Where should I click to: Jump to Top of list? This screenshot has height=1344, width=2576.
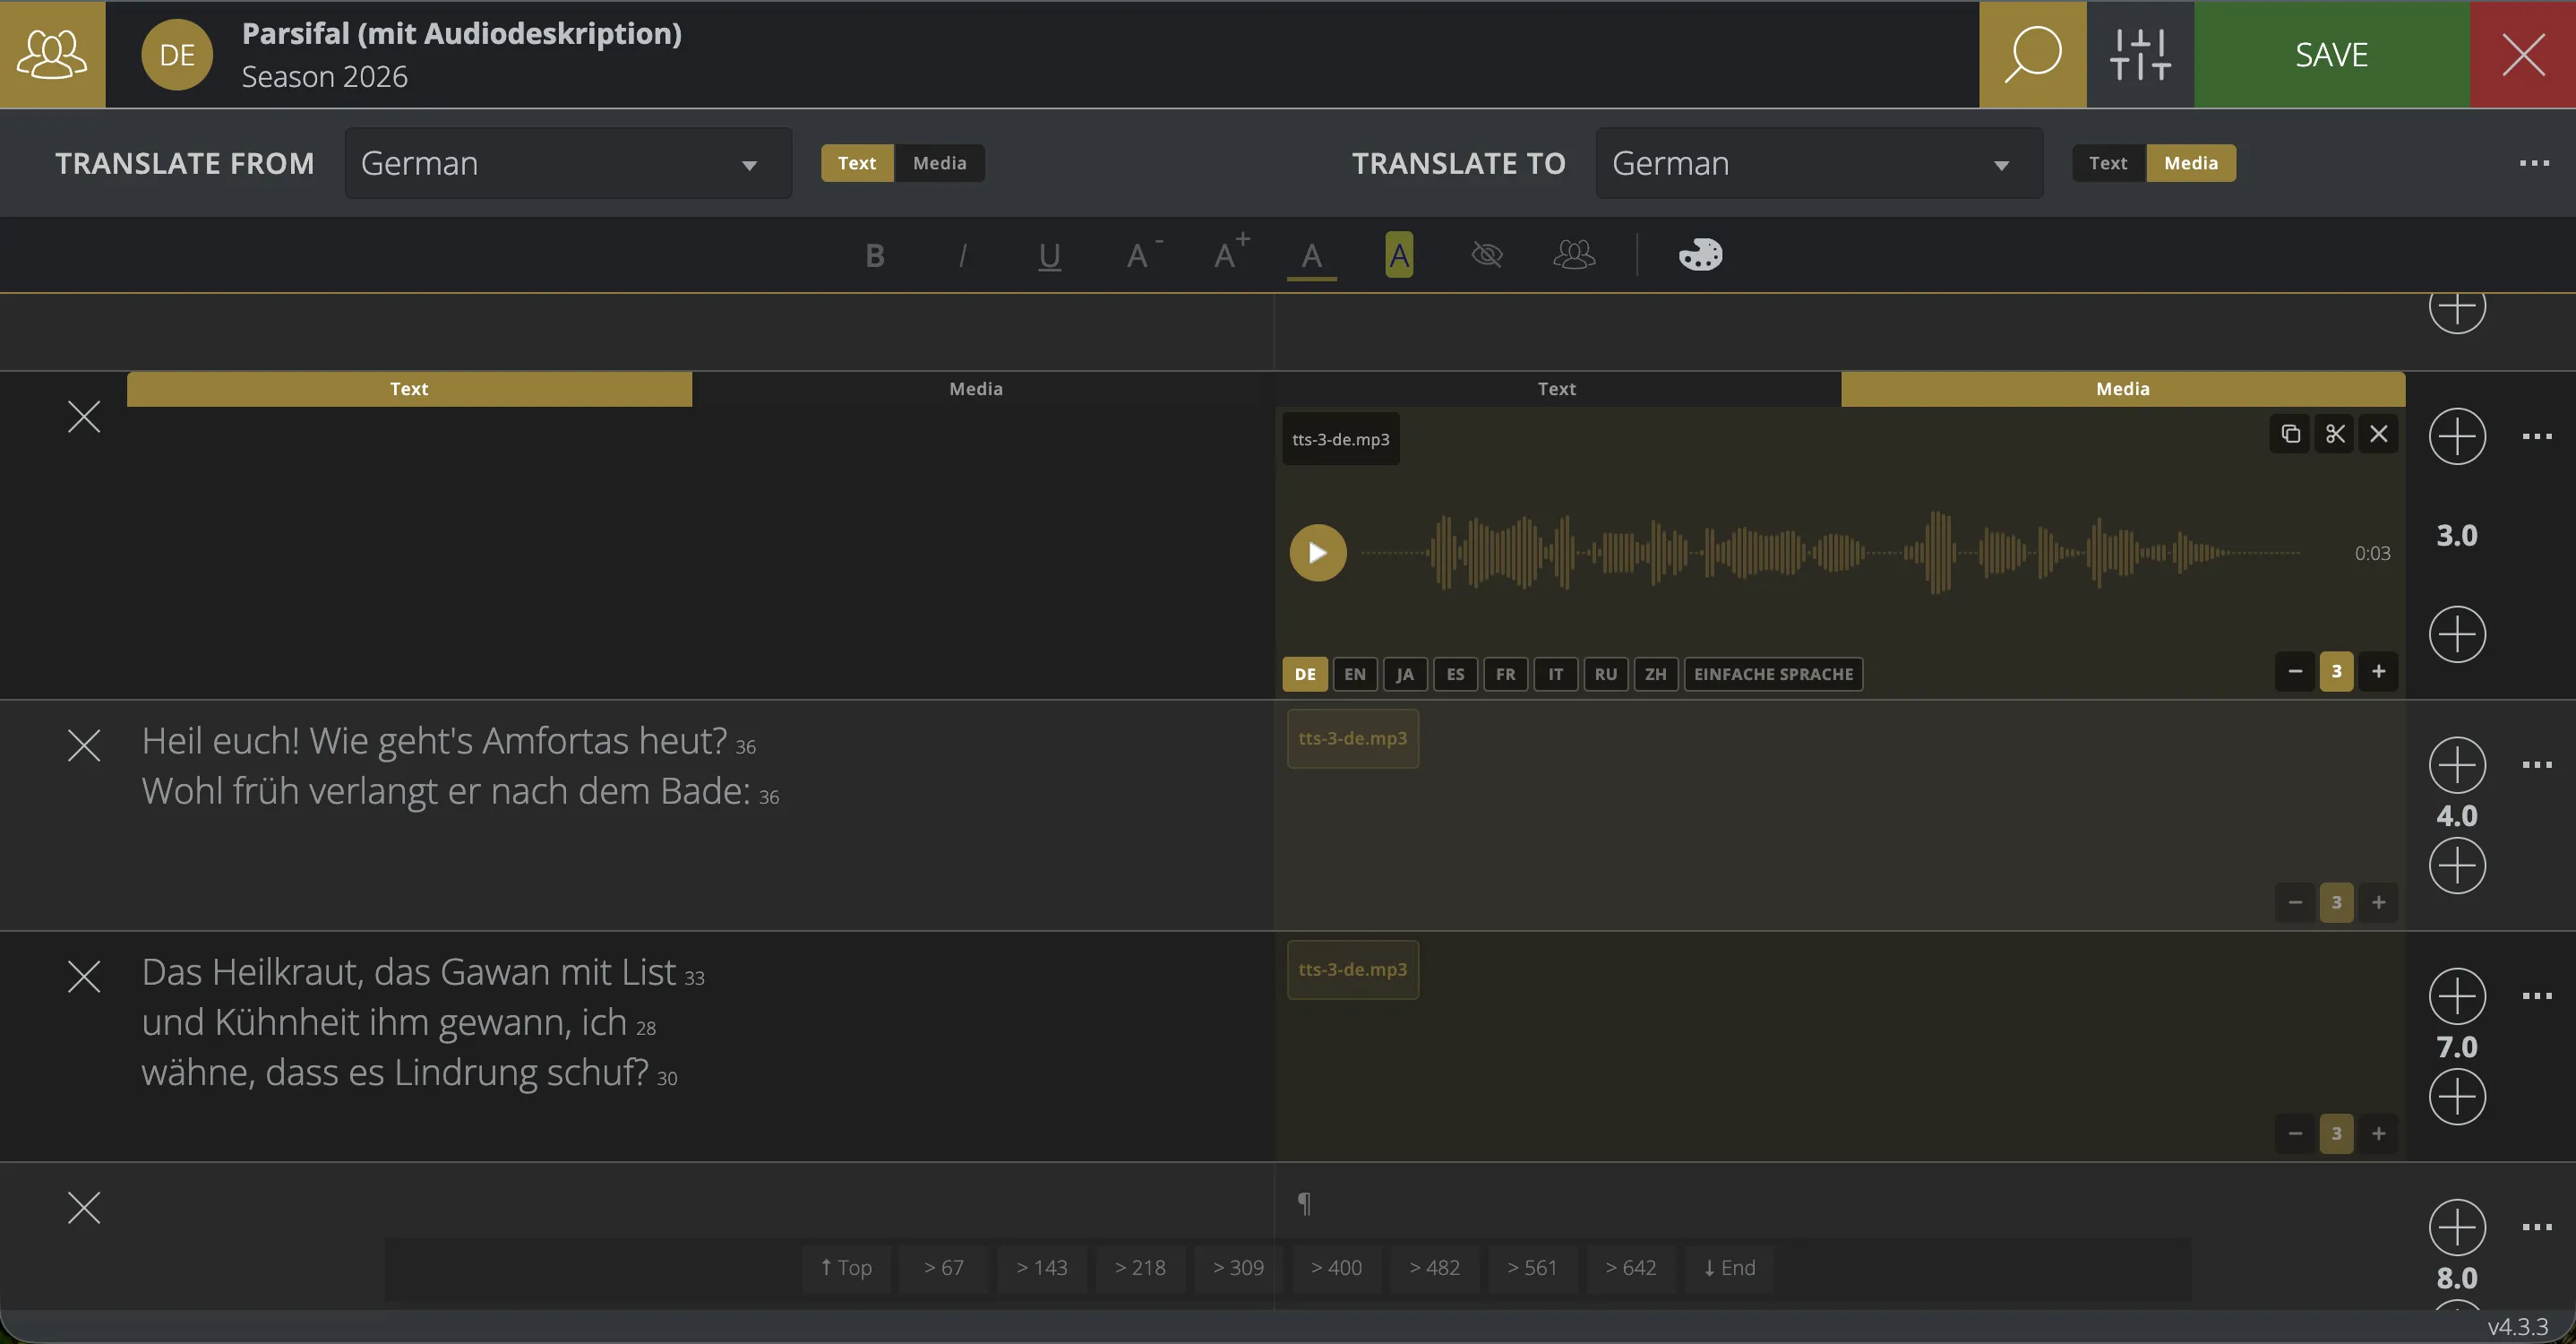click(x=846, y=1268)
